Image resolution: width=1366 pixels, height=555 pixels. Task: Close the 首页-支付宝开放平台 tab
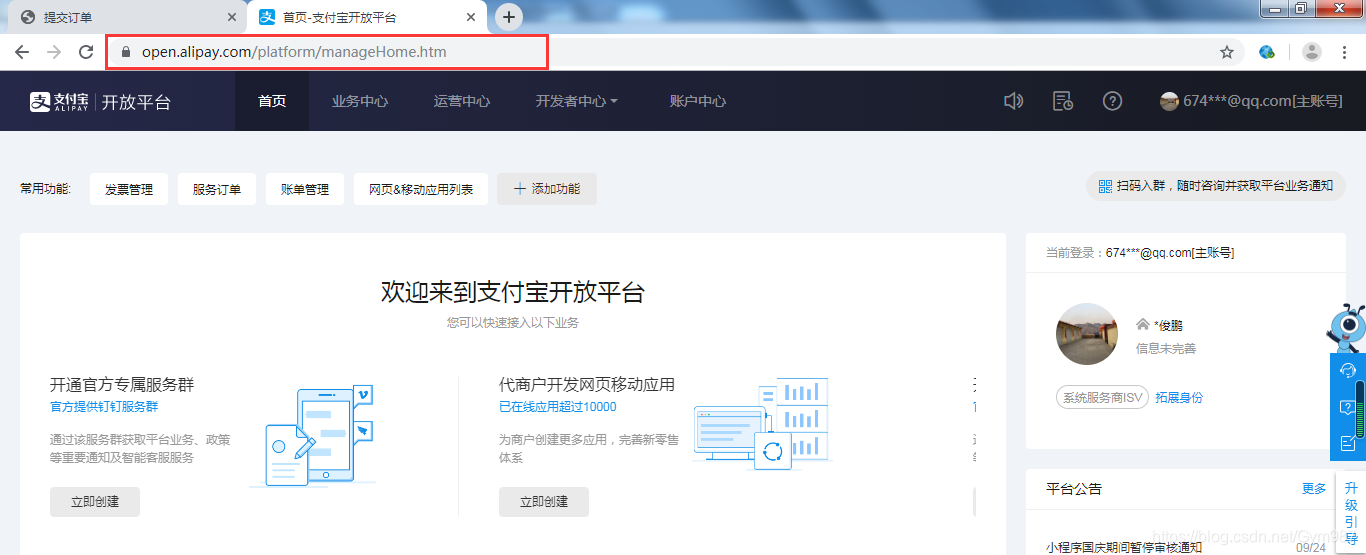coord(471,17)
